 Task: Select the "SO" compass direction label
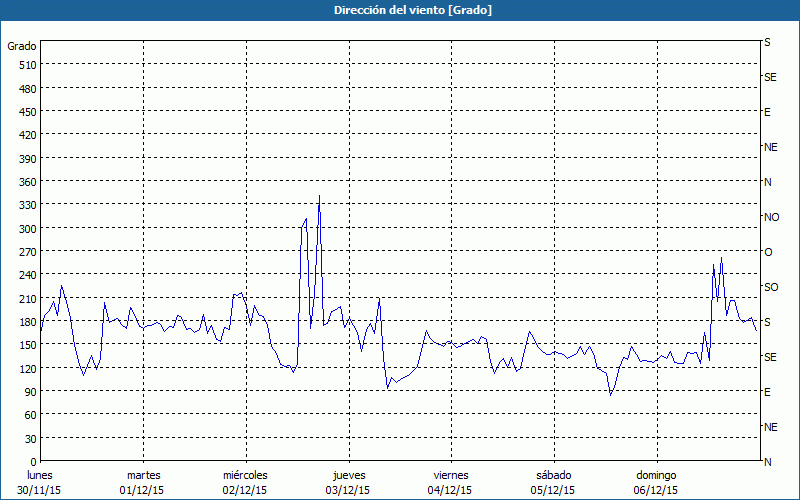click(770, 287)
